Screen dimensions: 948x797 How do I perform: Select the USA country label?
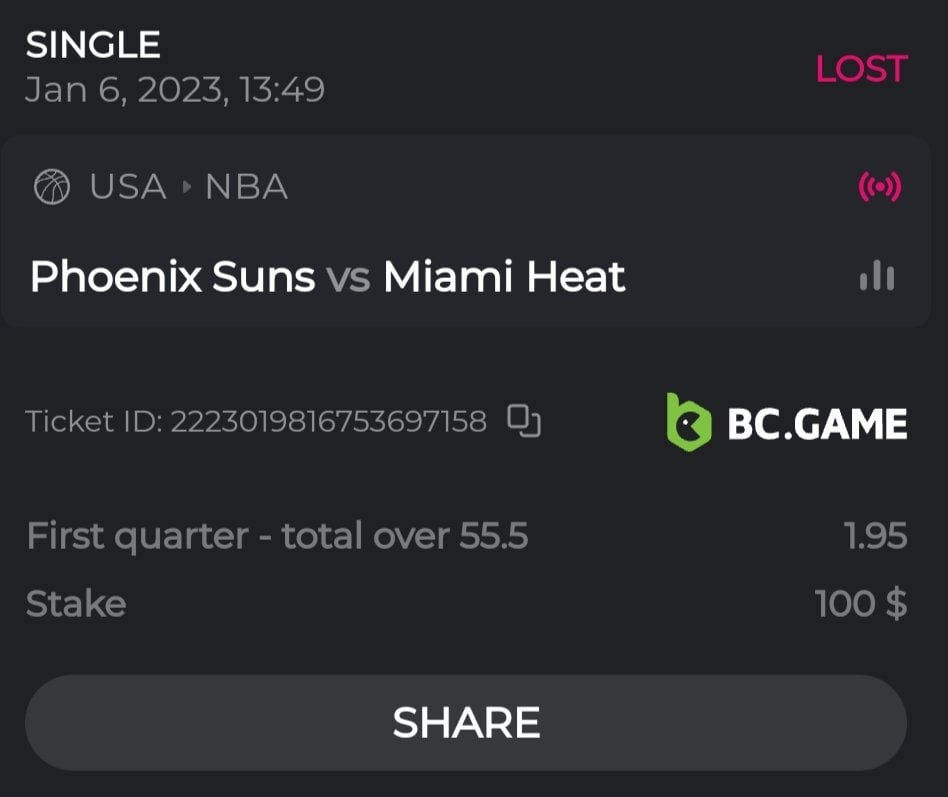(128, 187)
